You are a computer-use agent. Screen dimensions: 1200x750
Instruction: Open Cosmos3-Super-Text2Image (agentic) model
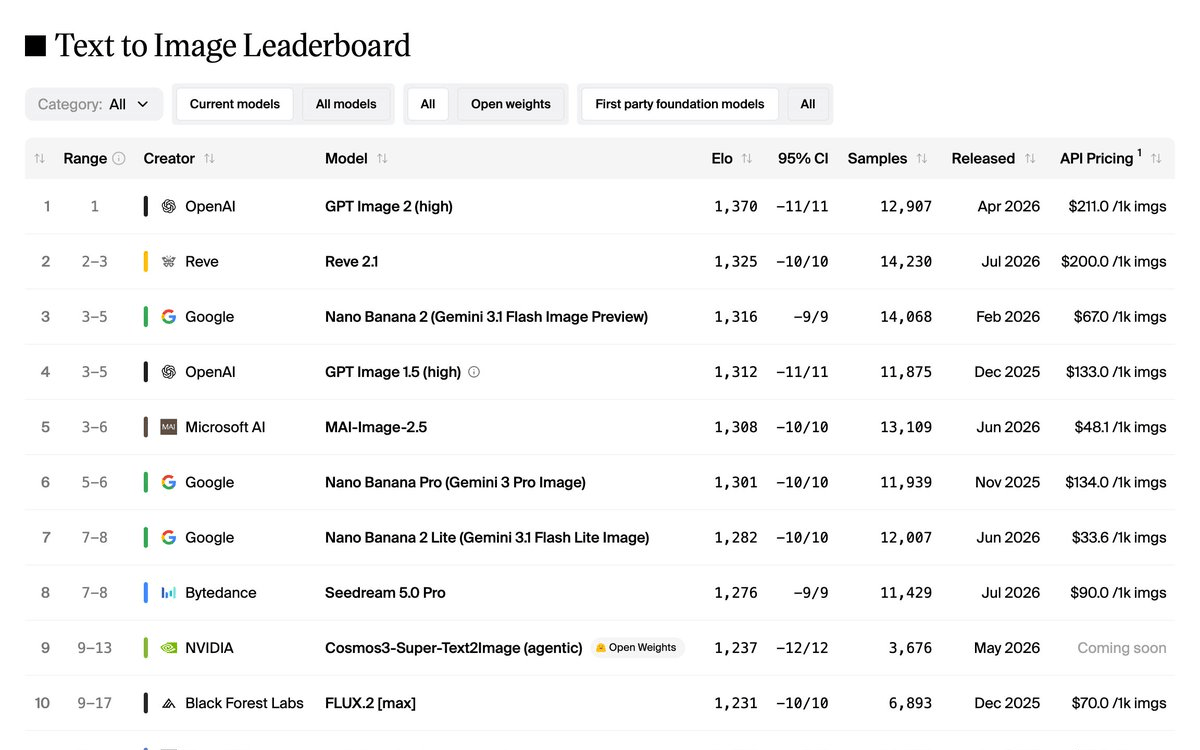(x=454, y=648)
